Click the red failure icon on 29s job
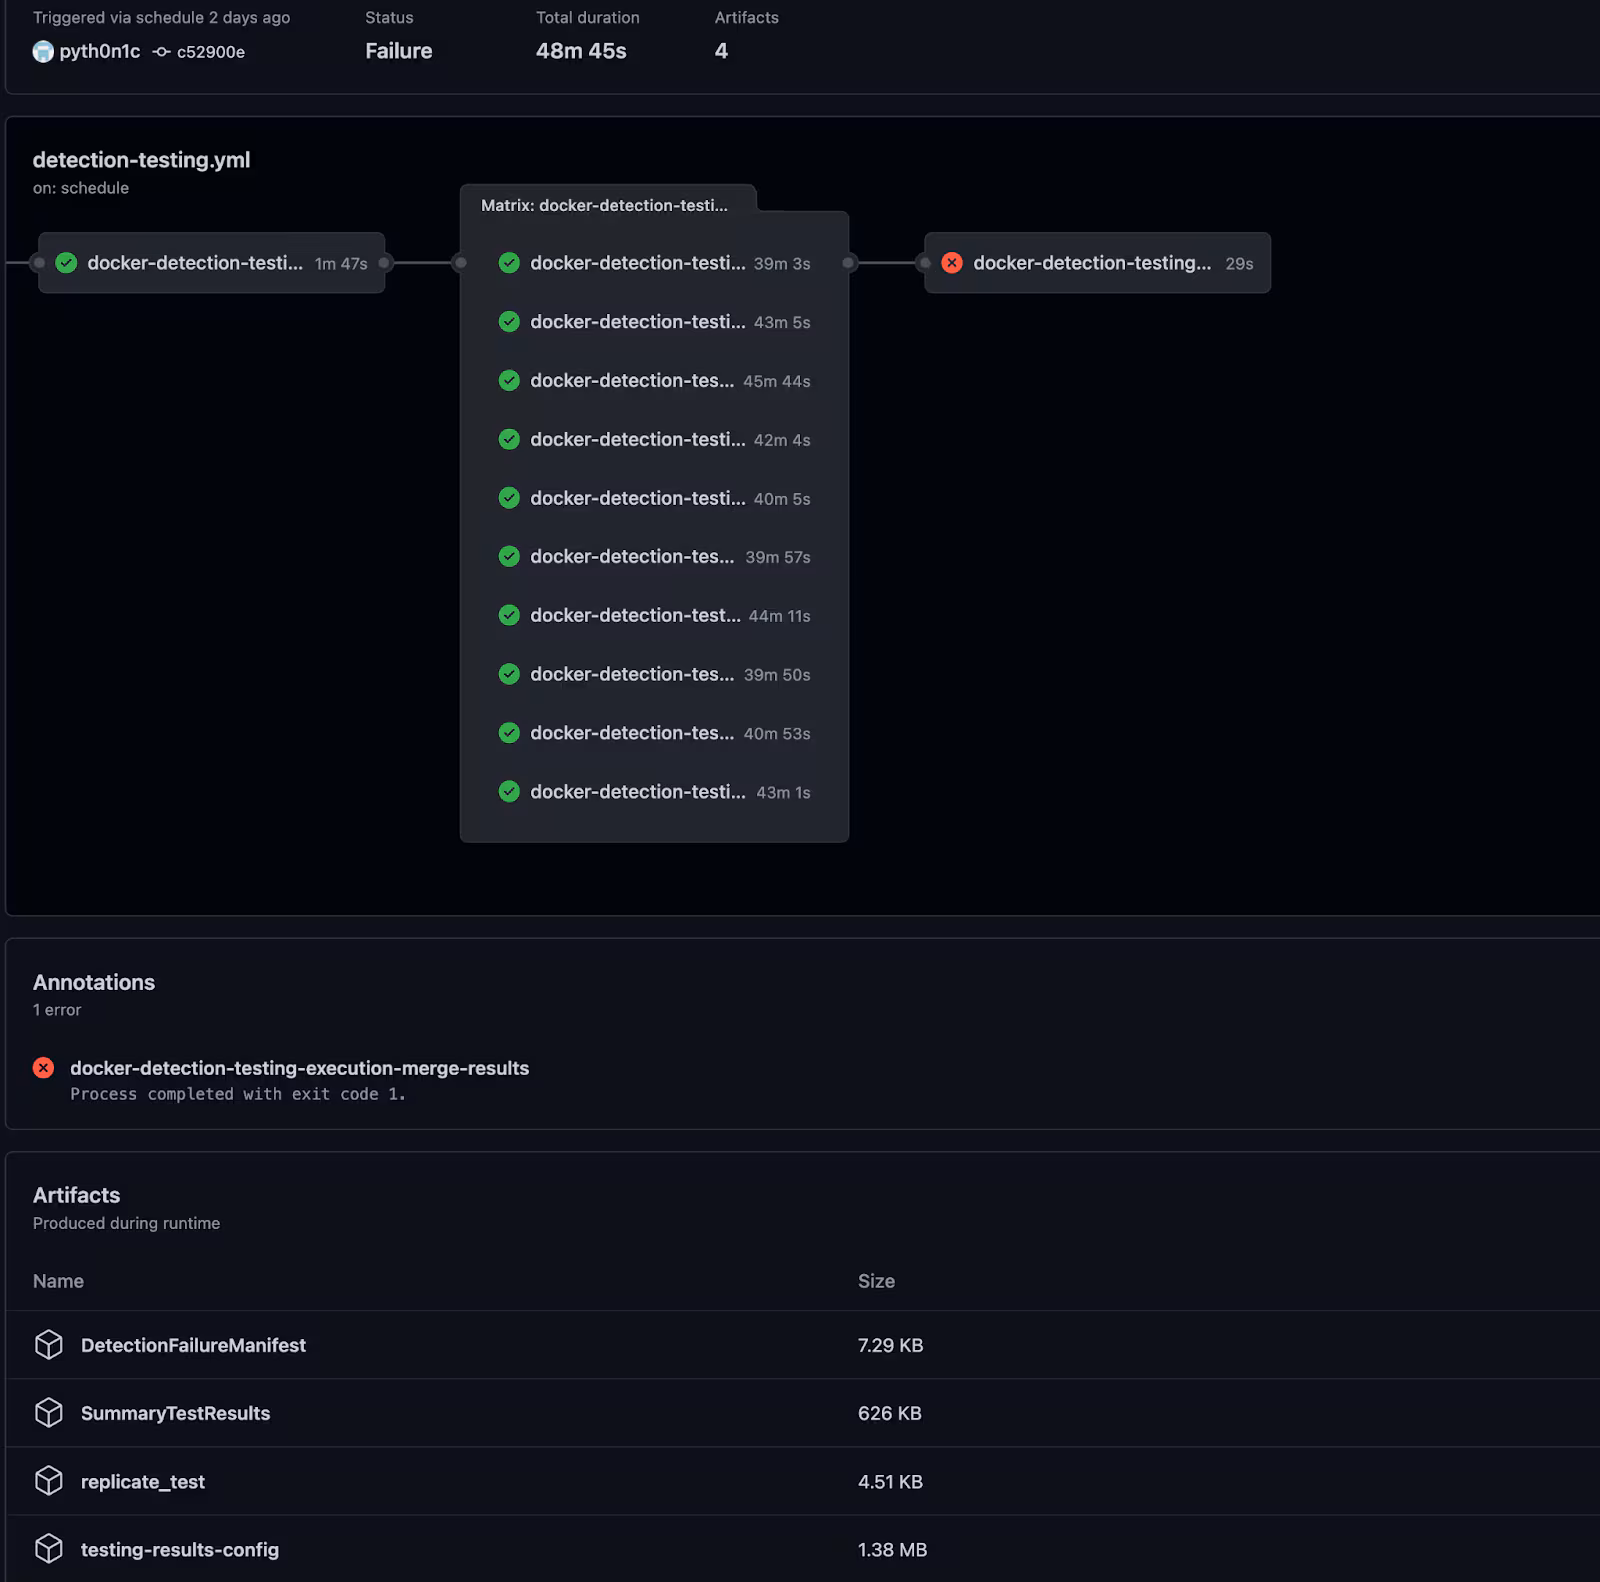Image resolution: width=1600 pixels, height=1582 pixels. [x=952, y=263]
